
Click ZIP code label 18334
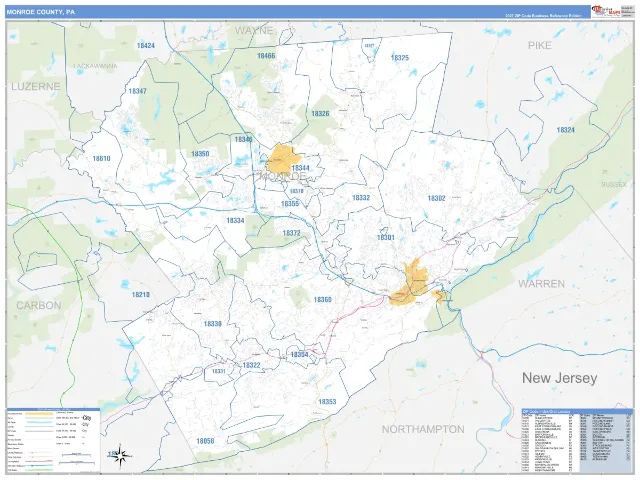click(236, 220)
